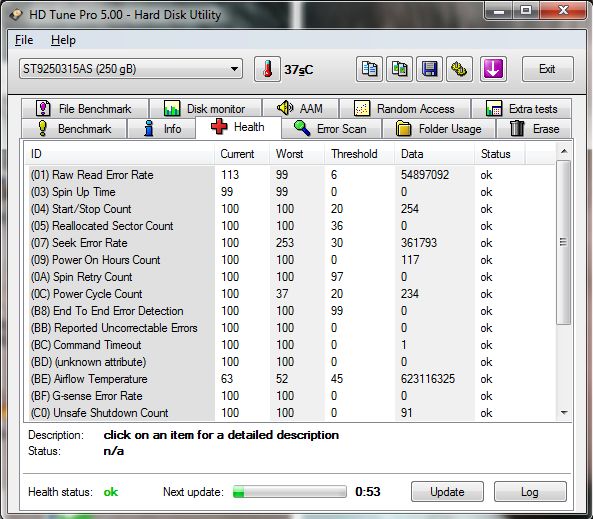Click the Exit button

(x=548, y=69)
